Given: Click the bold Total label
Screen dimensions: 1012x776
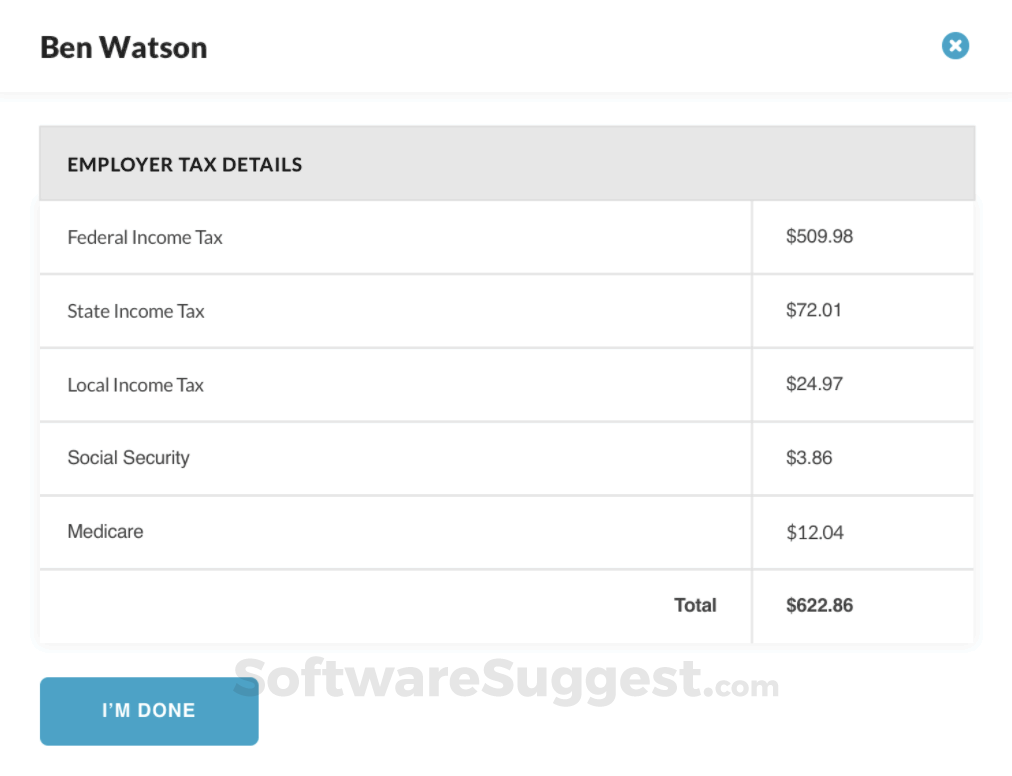Looking at the screenshot, I should pos(695,605).
